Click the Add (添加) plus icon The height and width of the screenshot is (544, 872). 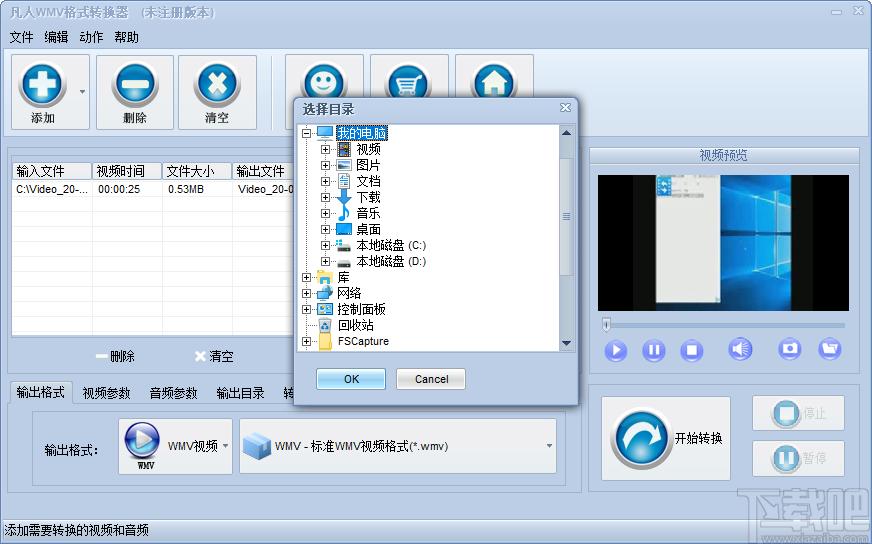pos(42,85)
